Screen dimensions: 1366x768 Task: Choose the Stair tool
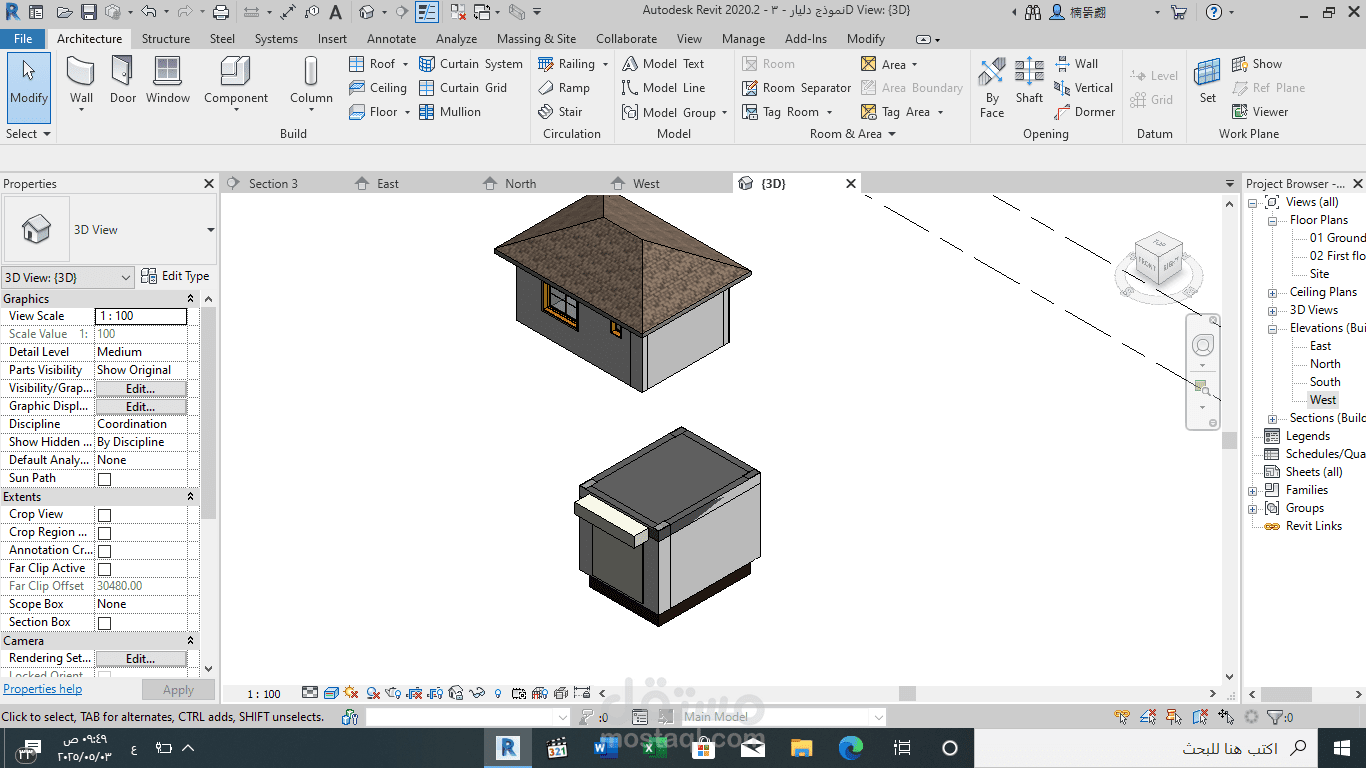tap(560, 112)
